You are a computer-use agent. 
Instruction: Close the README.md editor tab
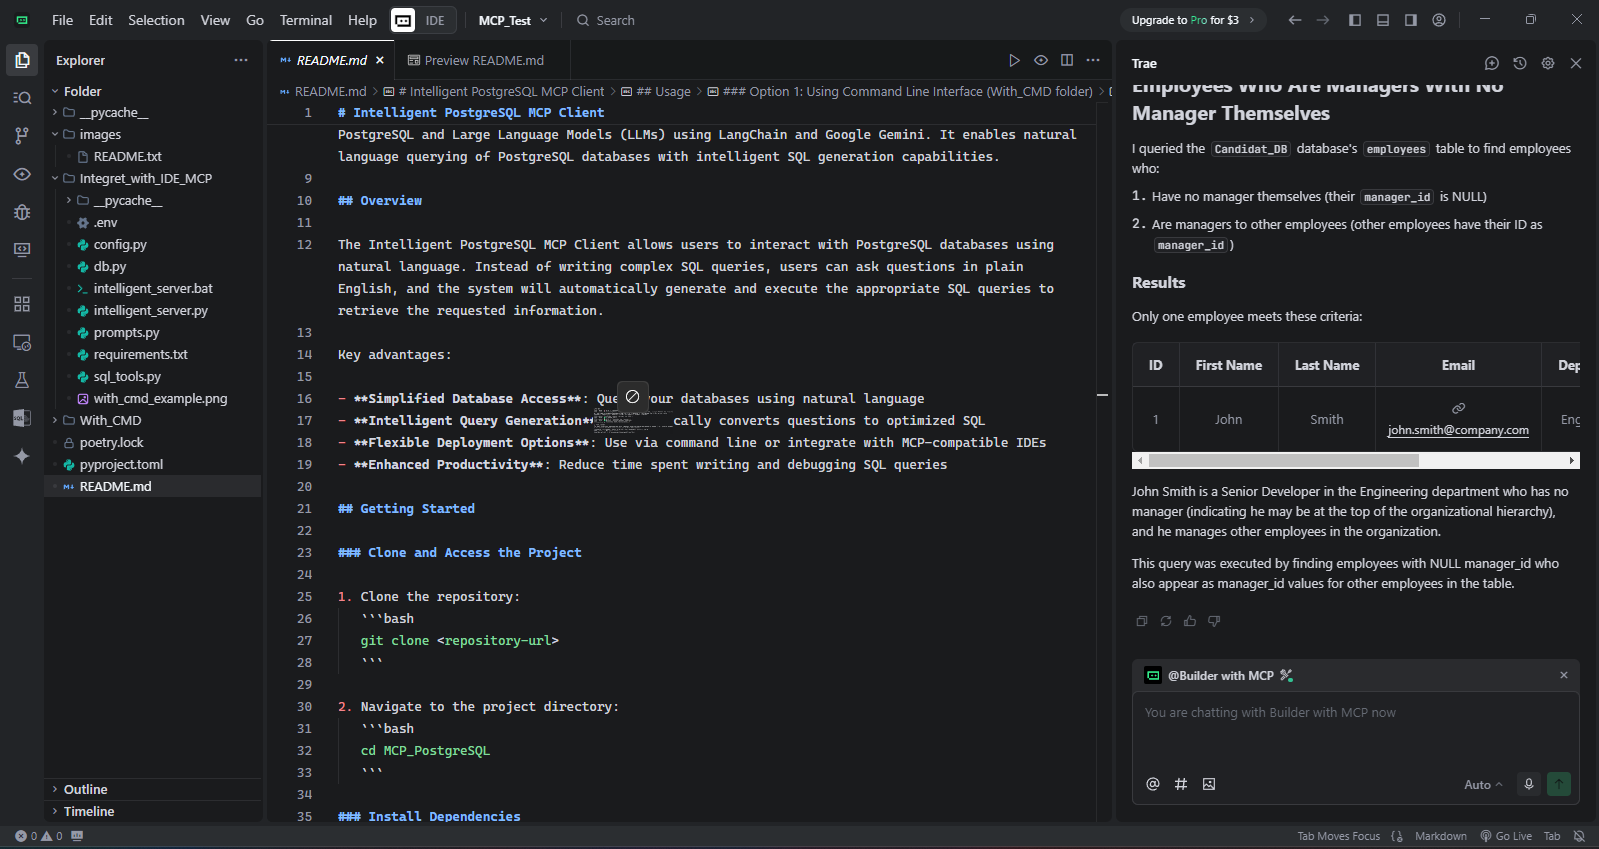coord(380,60)
